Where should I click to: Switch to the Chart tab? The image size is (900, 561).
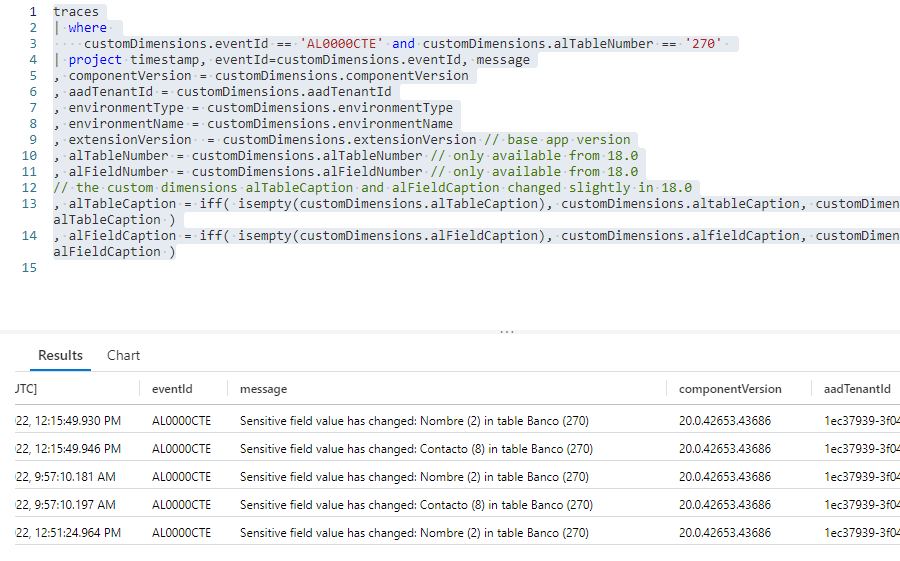[123, 355]
